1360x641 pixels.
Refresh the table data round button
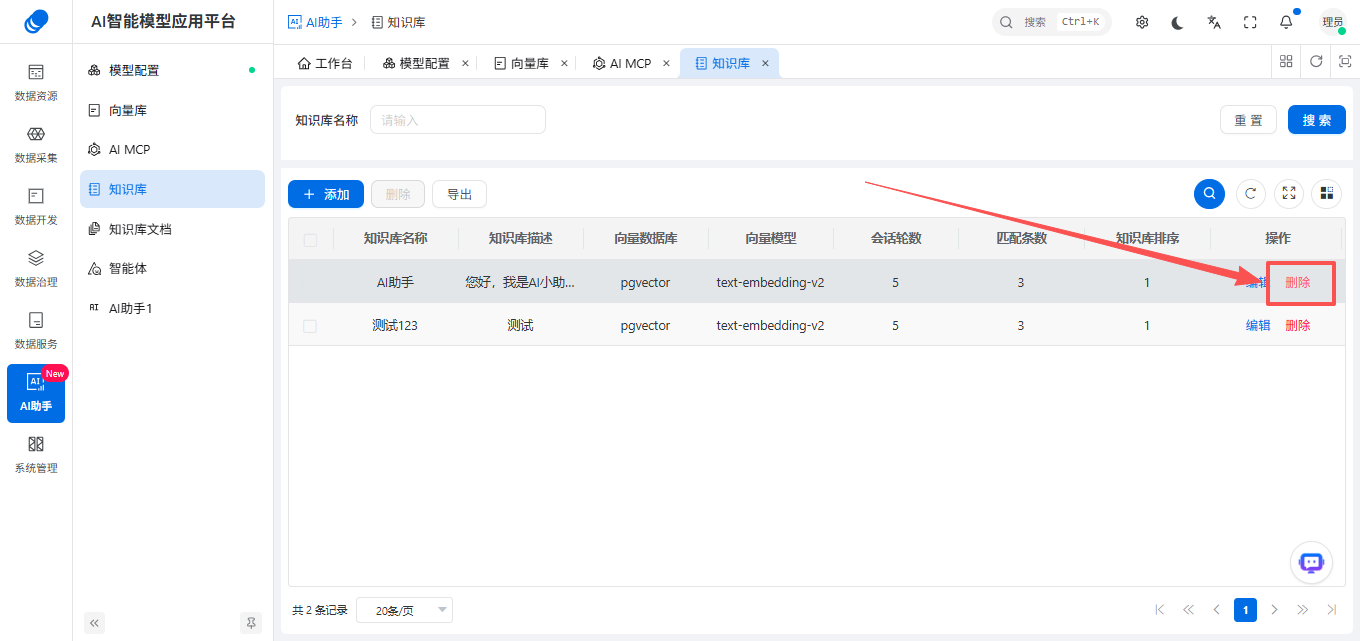[1251, 193]
